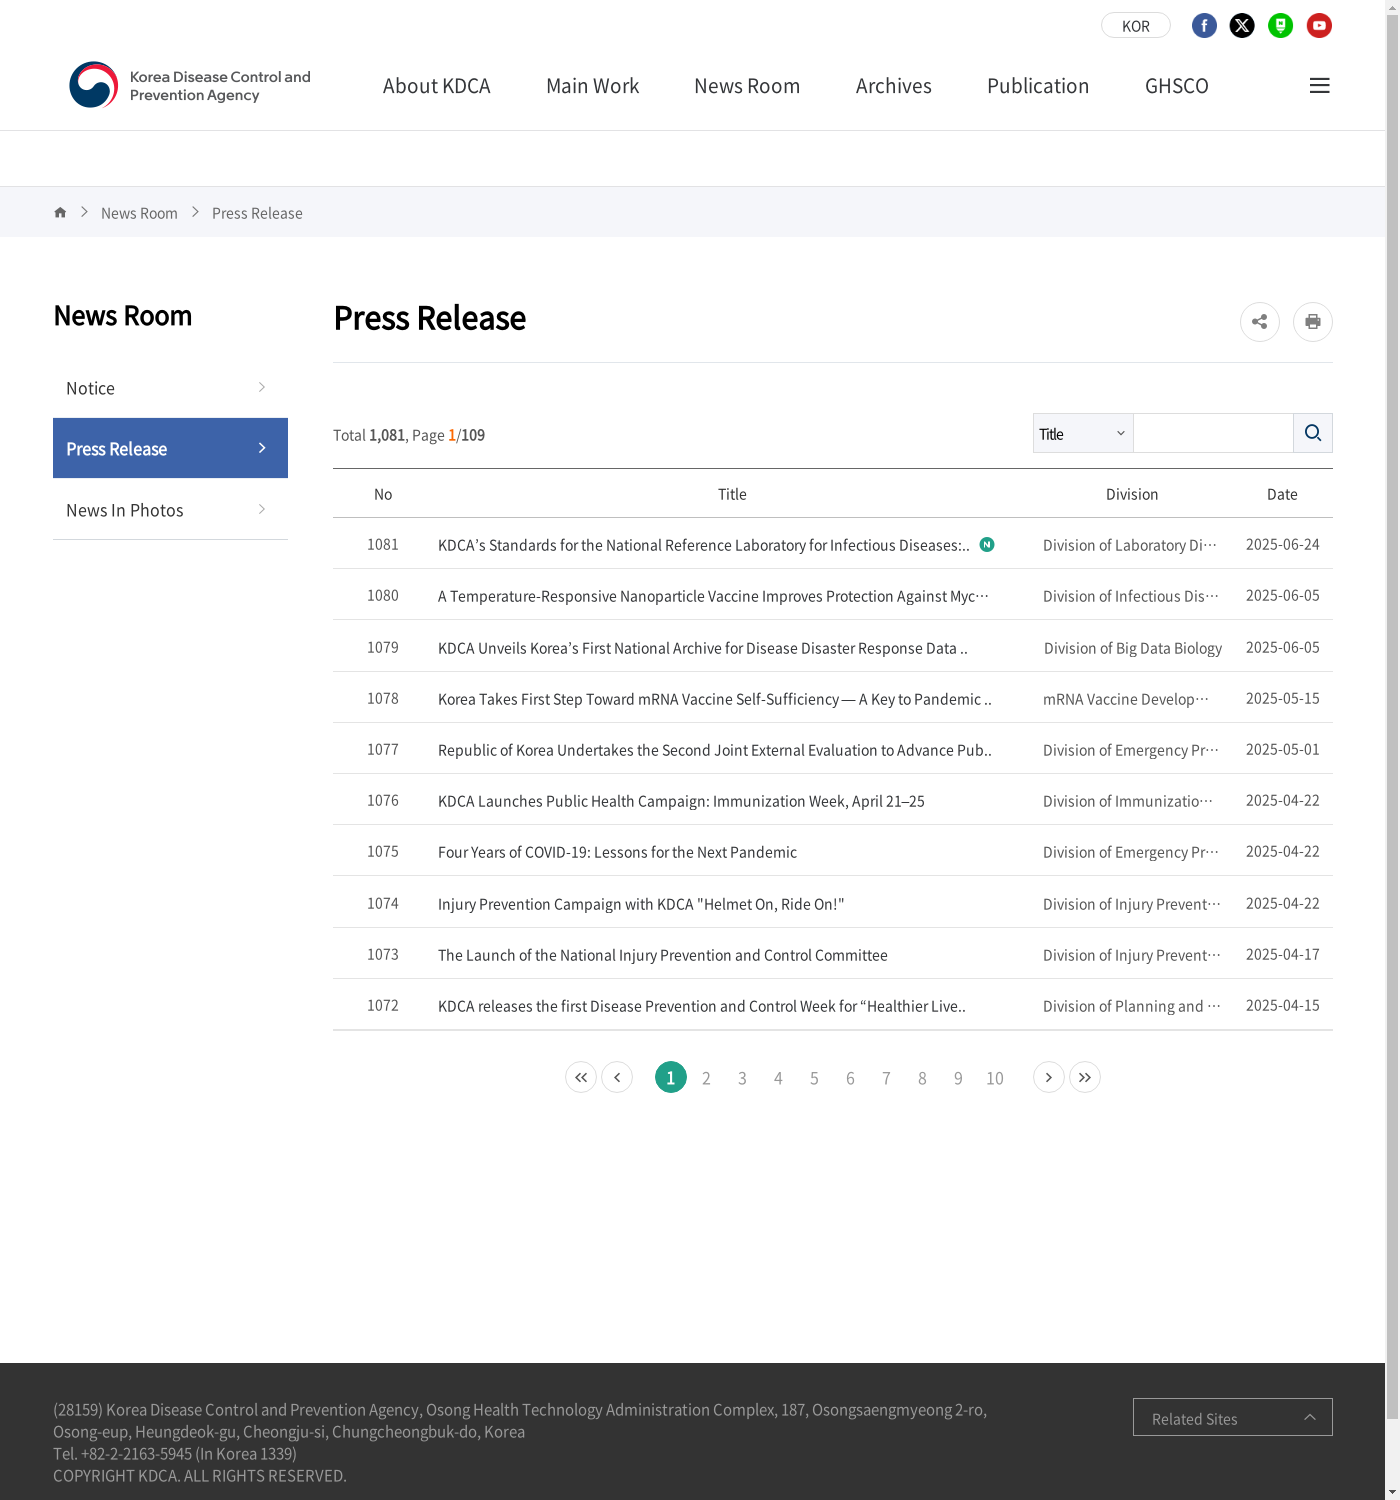Go to page 5 of results
Image resolution: width=1400 pixels, height=1500 pixels.
click(814, 1078)
